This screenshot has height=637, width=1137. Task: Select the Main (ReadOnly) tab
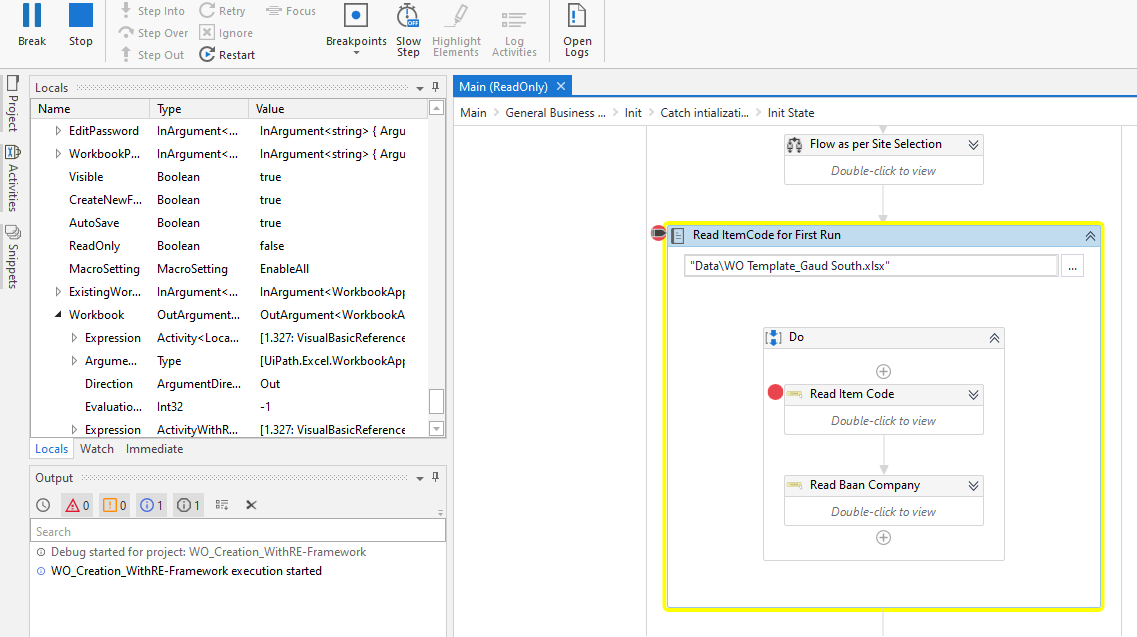tap(505, 86)
